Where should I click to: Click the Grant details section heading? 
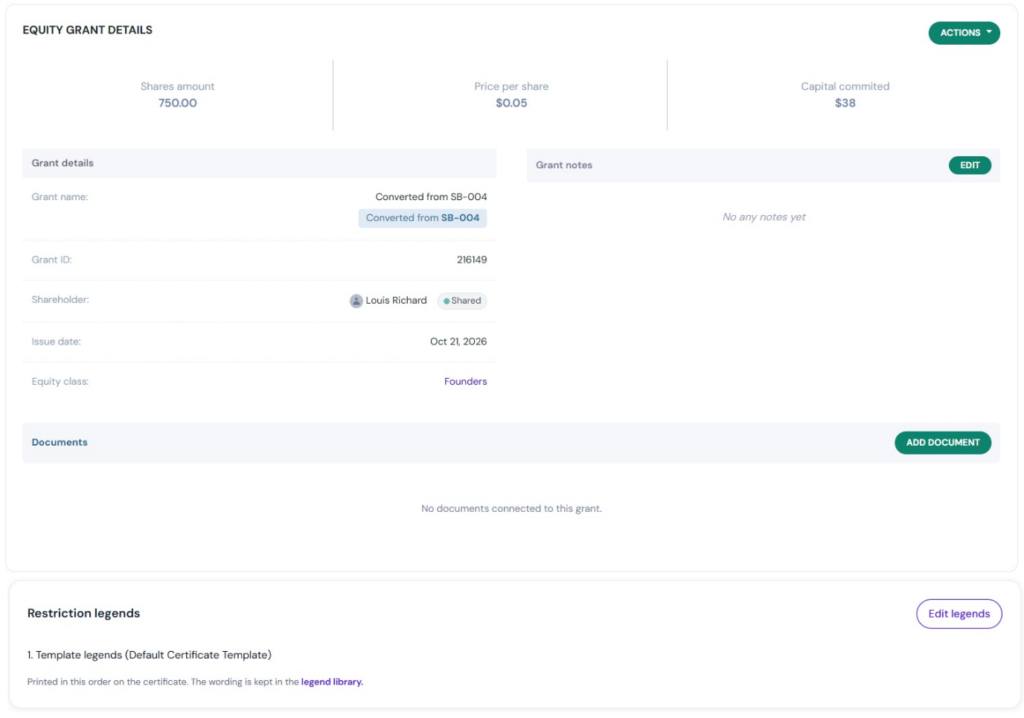tap(62, 163)
